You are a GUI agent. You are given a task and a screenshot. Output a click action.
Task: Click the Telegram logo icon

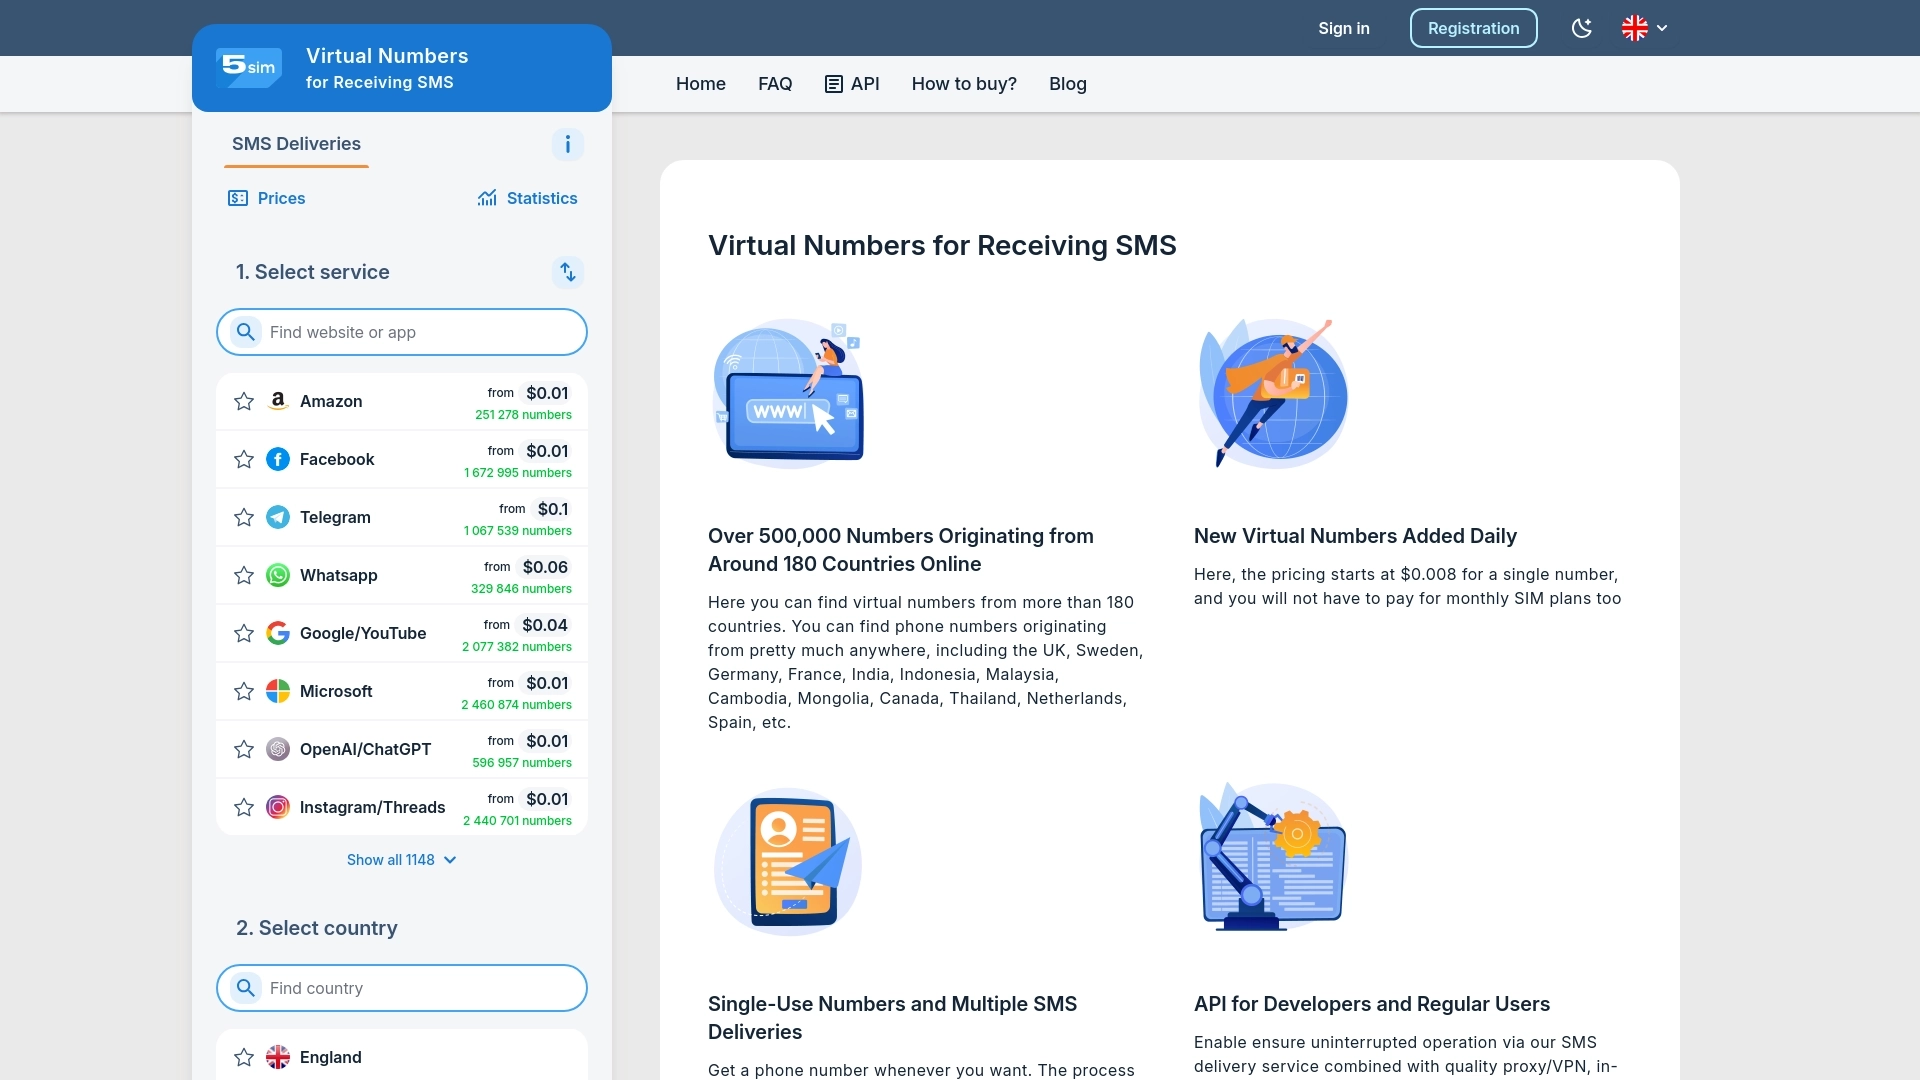278,517
